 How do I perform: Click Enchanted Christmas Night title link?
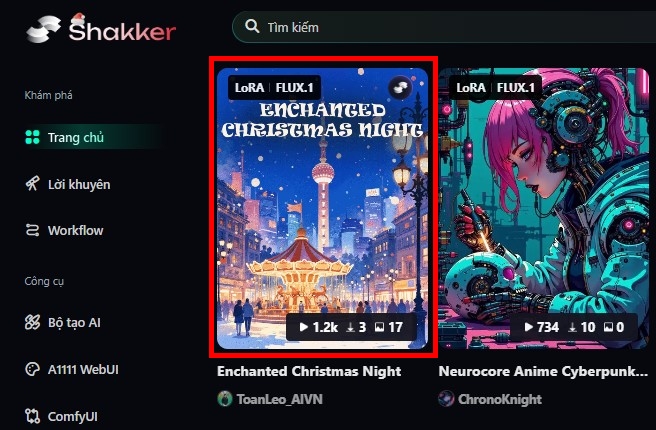[309, 371]
